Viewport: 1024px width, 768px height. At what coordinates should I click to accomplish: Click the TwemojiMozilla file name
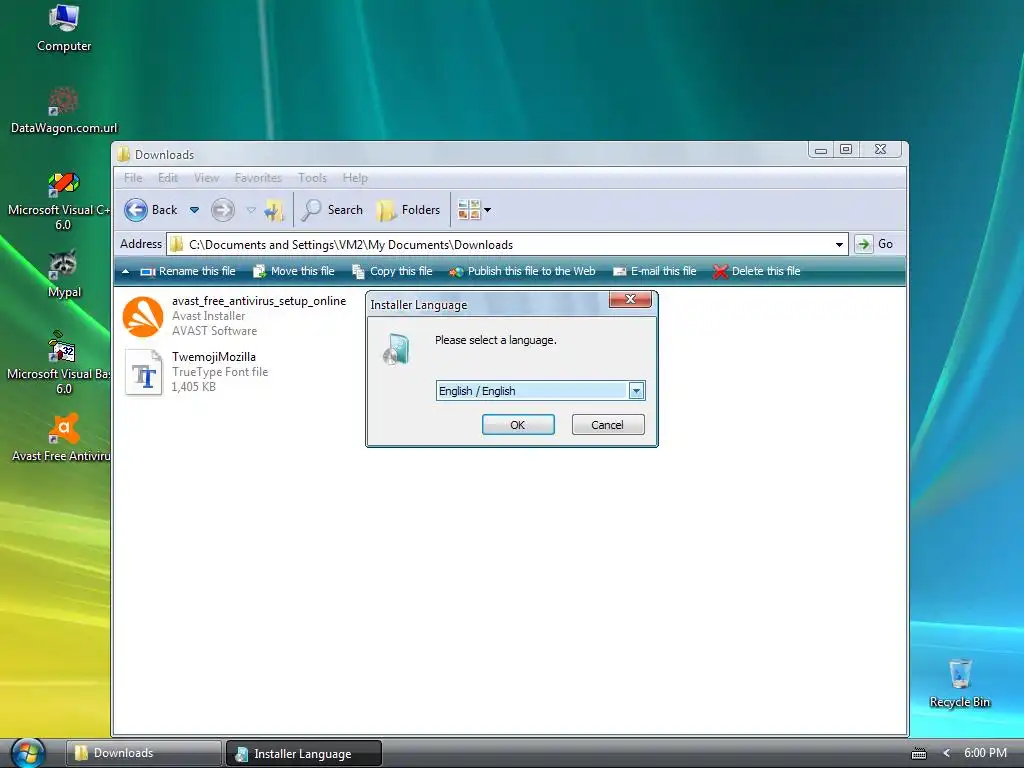(x=214, y=357)
